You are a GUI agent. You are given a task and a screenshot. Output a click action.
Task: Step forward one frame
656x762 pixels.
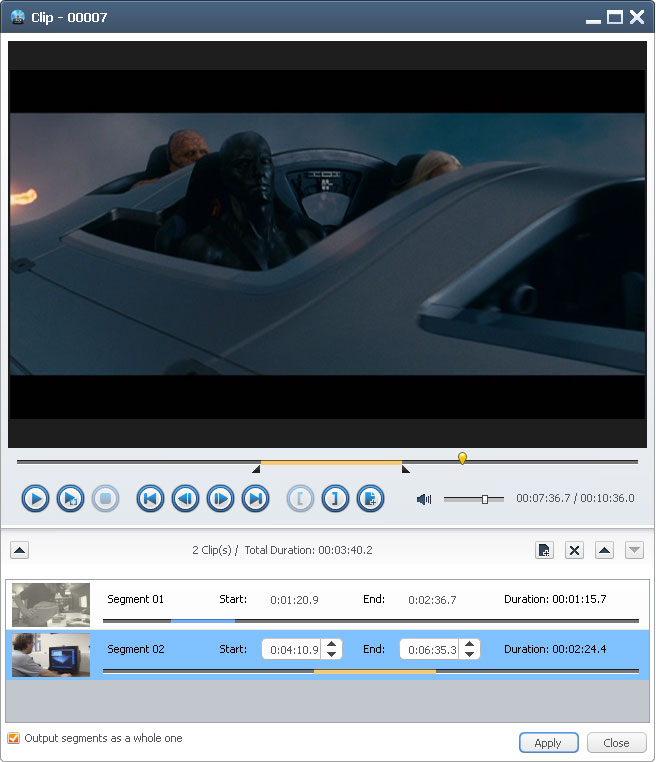[220, 499]
